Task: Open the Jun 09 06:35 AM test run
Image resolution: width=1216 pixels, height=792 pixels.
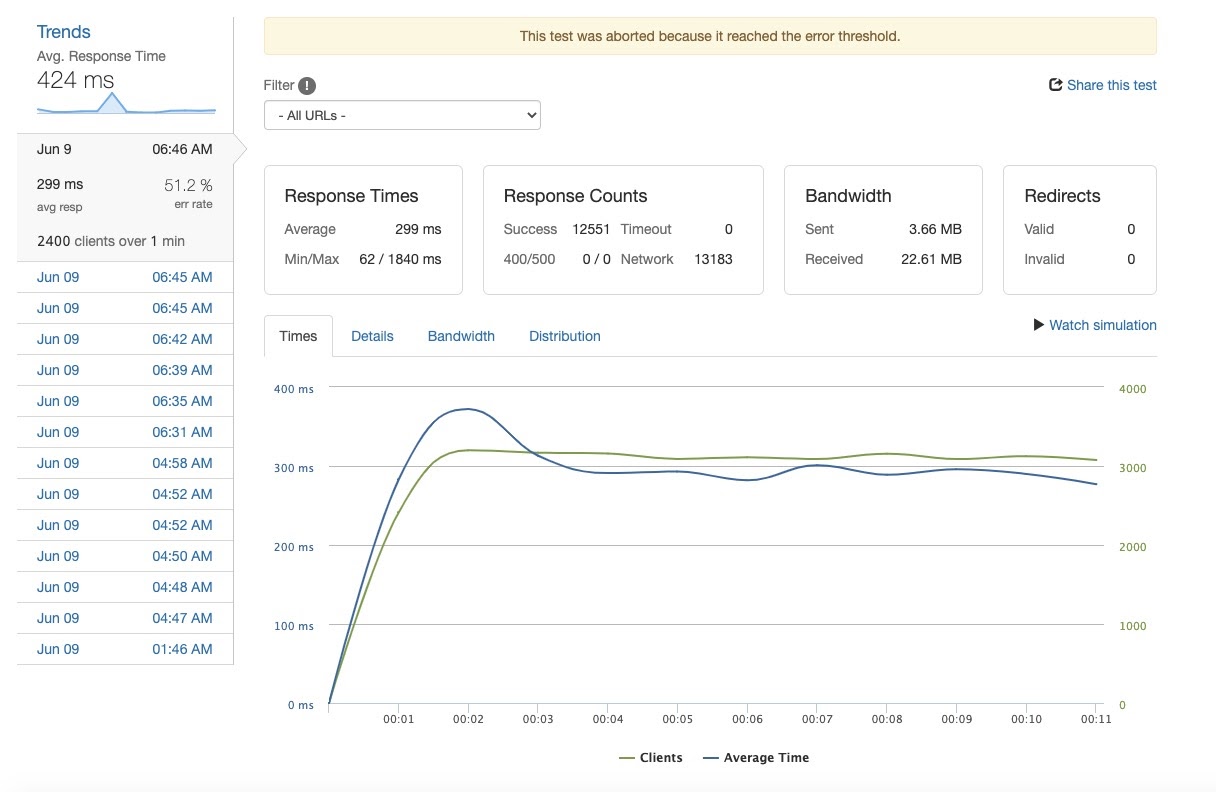Action: [x=125, y=401]
